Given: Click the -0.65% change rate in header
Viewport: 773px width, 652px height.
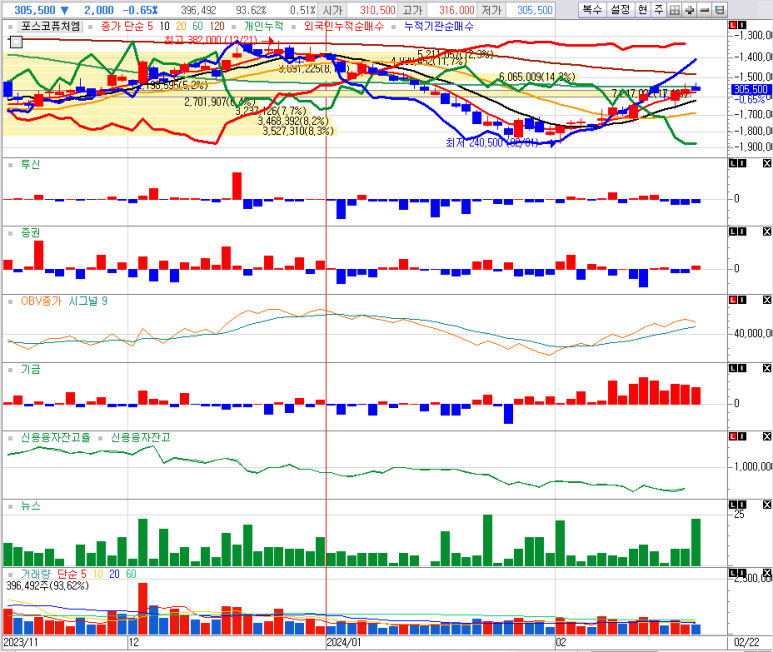Looking at the screenshot, I should [141, 10].
